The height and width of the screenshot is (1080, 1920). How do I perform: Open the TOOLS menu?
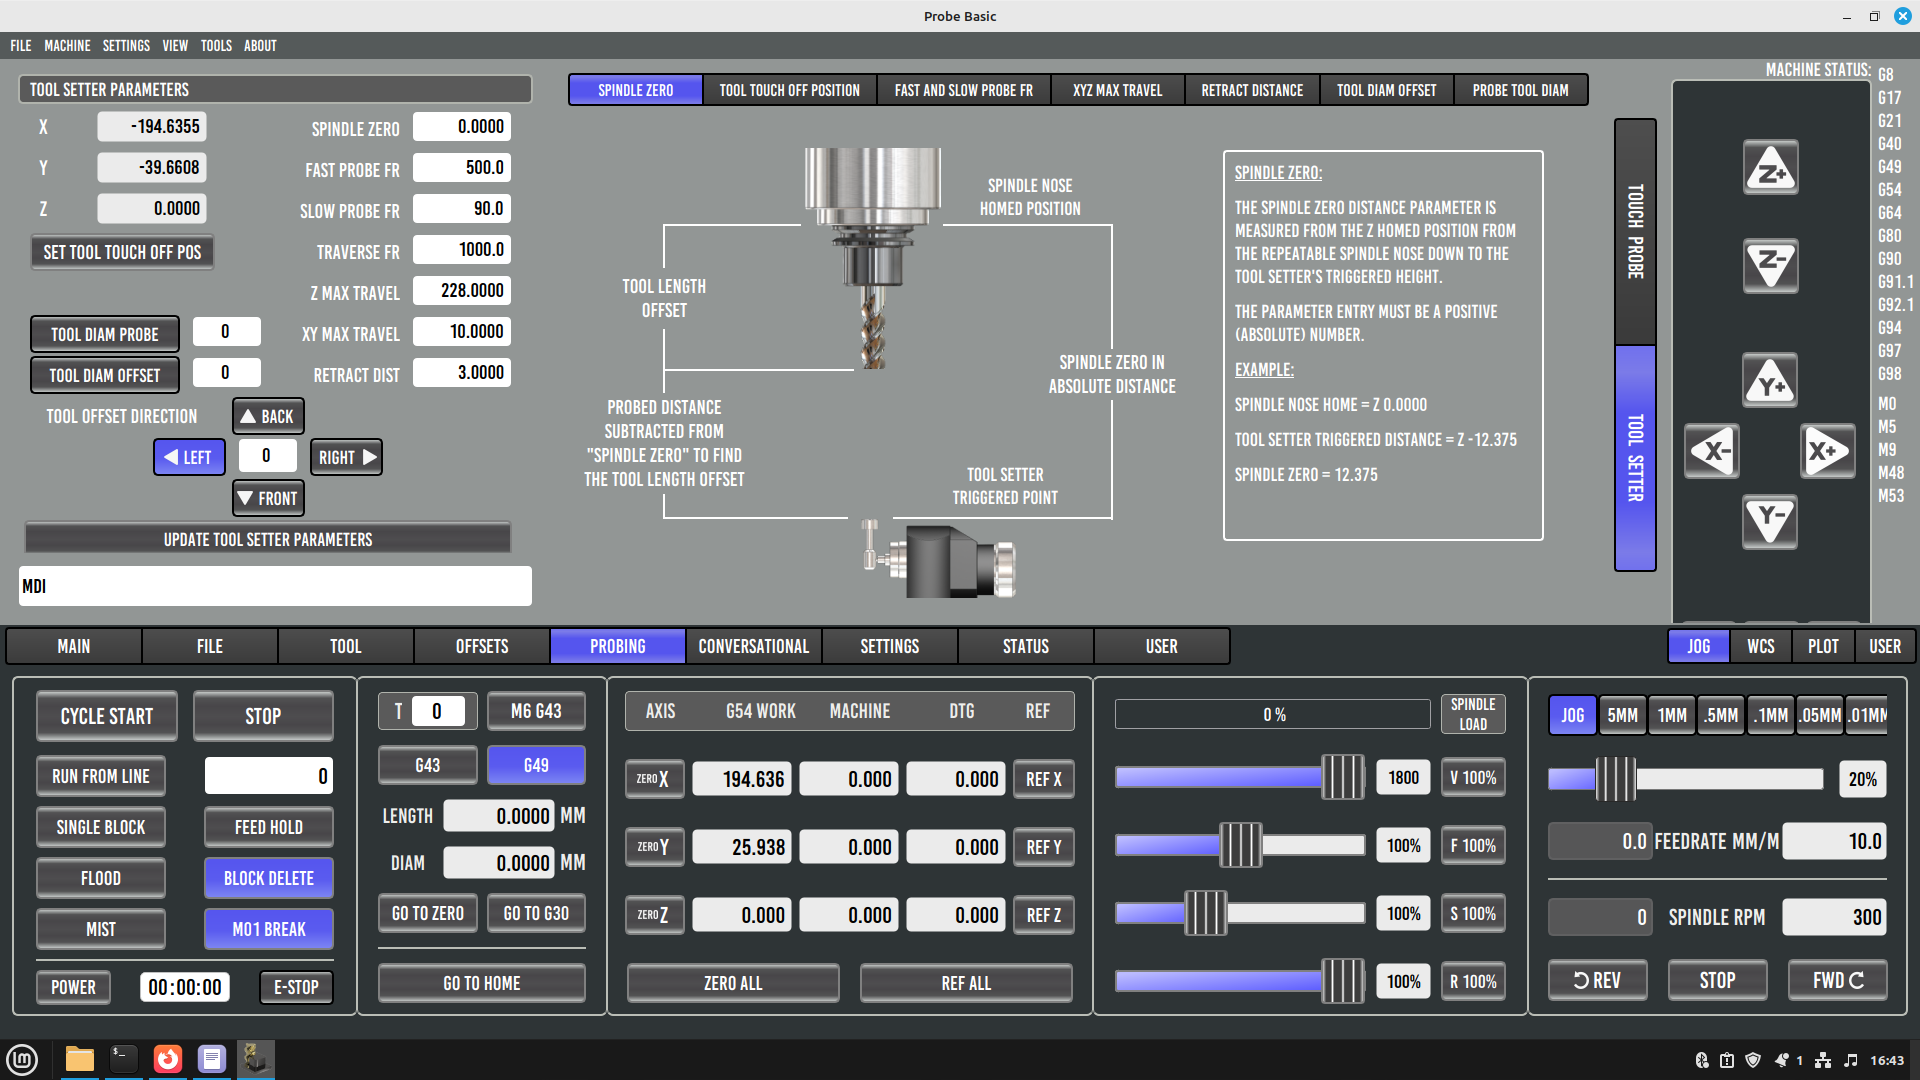[216, 46]
